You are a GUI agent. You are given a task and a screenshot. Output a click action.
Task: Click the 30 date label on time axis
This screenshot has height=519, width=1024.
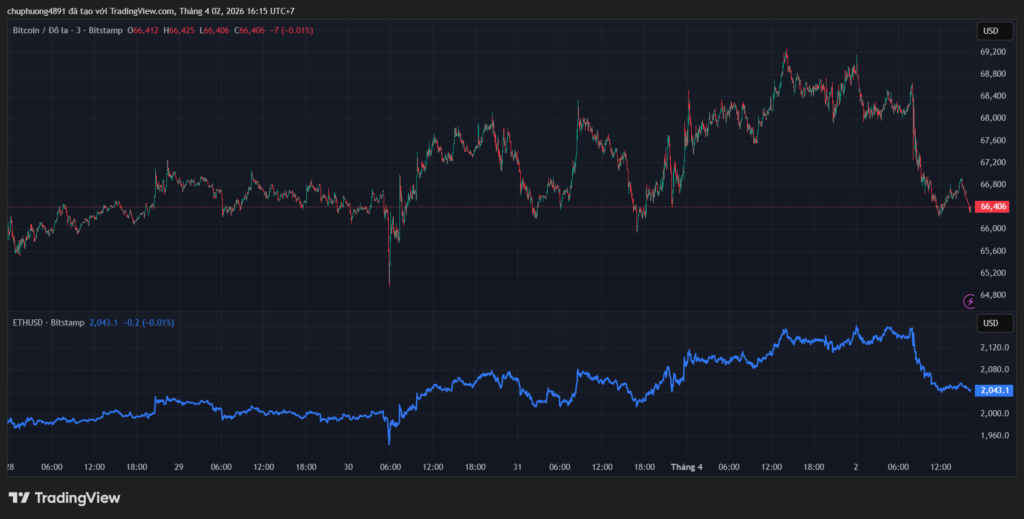(x=348, y=466)
